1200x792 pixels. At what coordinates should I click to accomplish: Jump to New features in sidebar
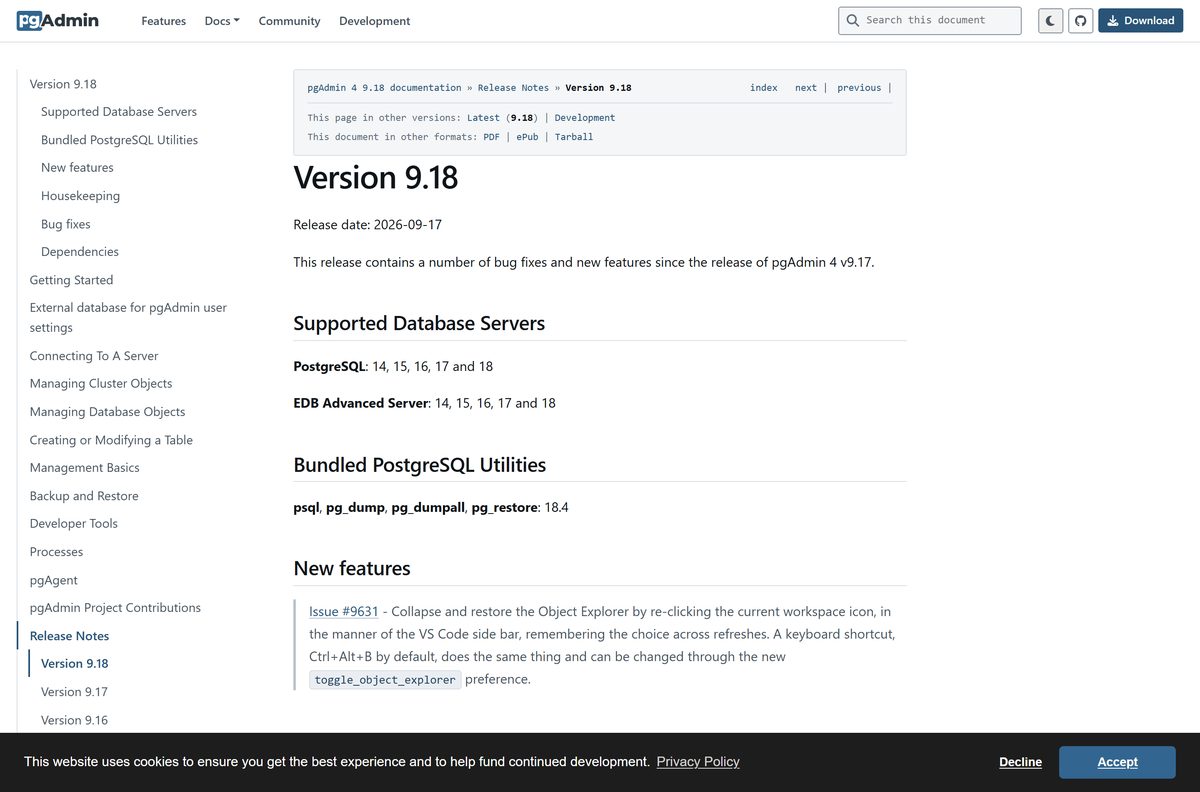pyautogui.click(x=77, y=168)
